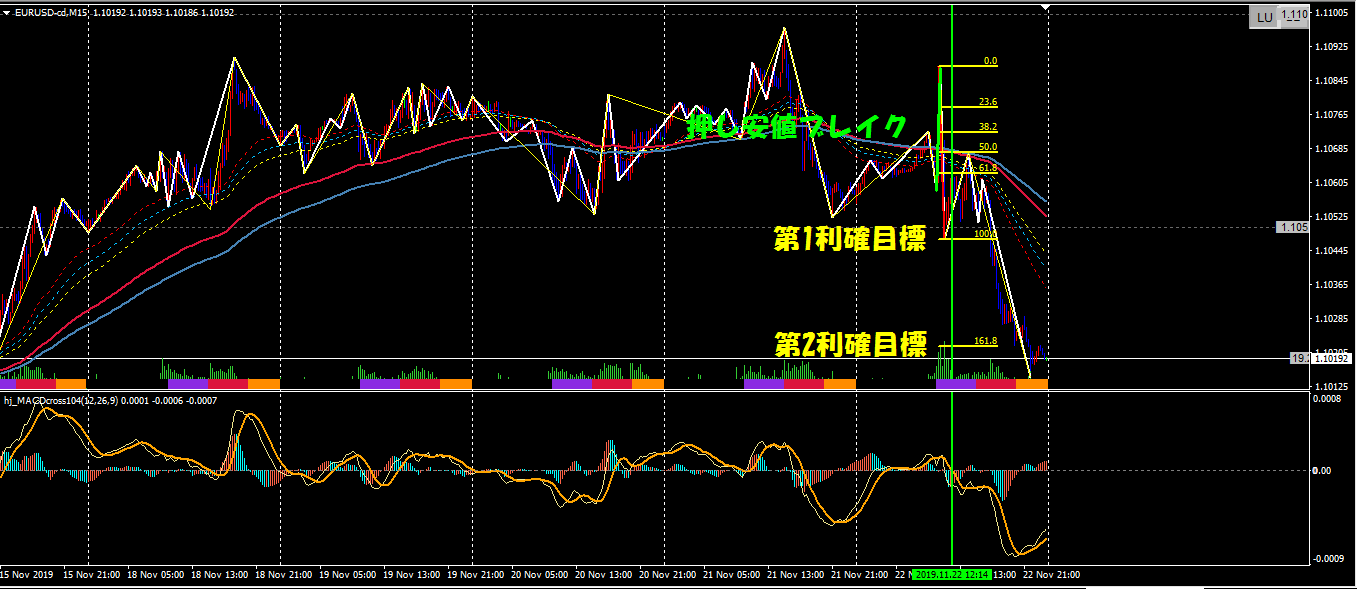Click the 20 Nov 13:00 time label

[x=604, y=575]
